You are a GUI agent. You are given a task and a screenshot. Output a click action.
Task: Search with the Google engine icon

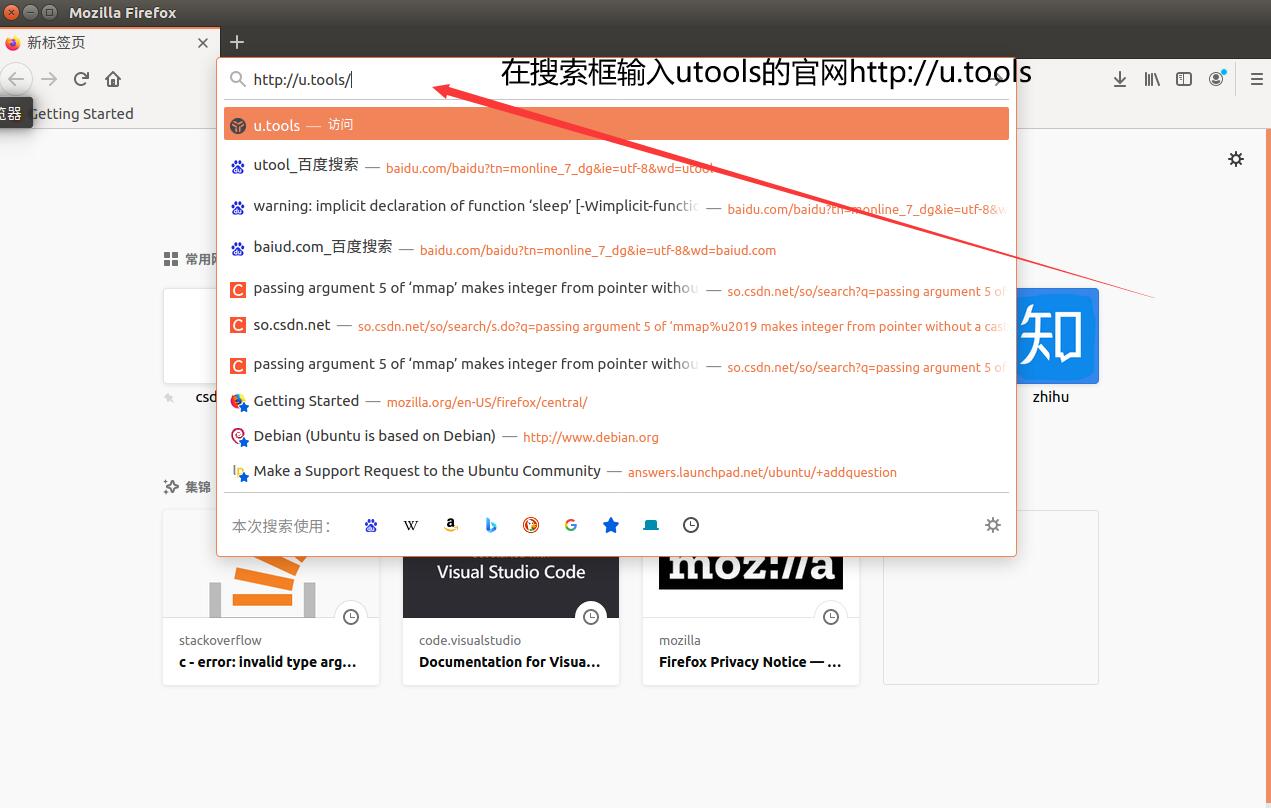(x=571, y=524)
